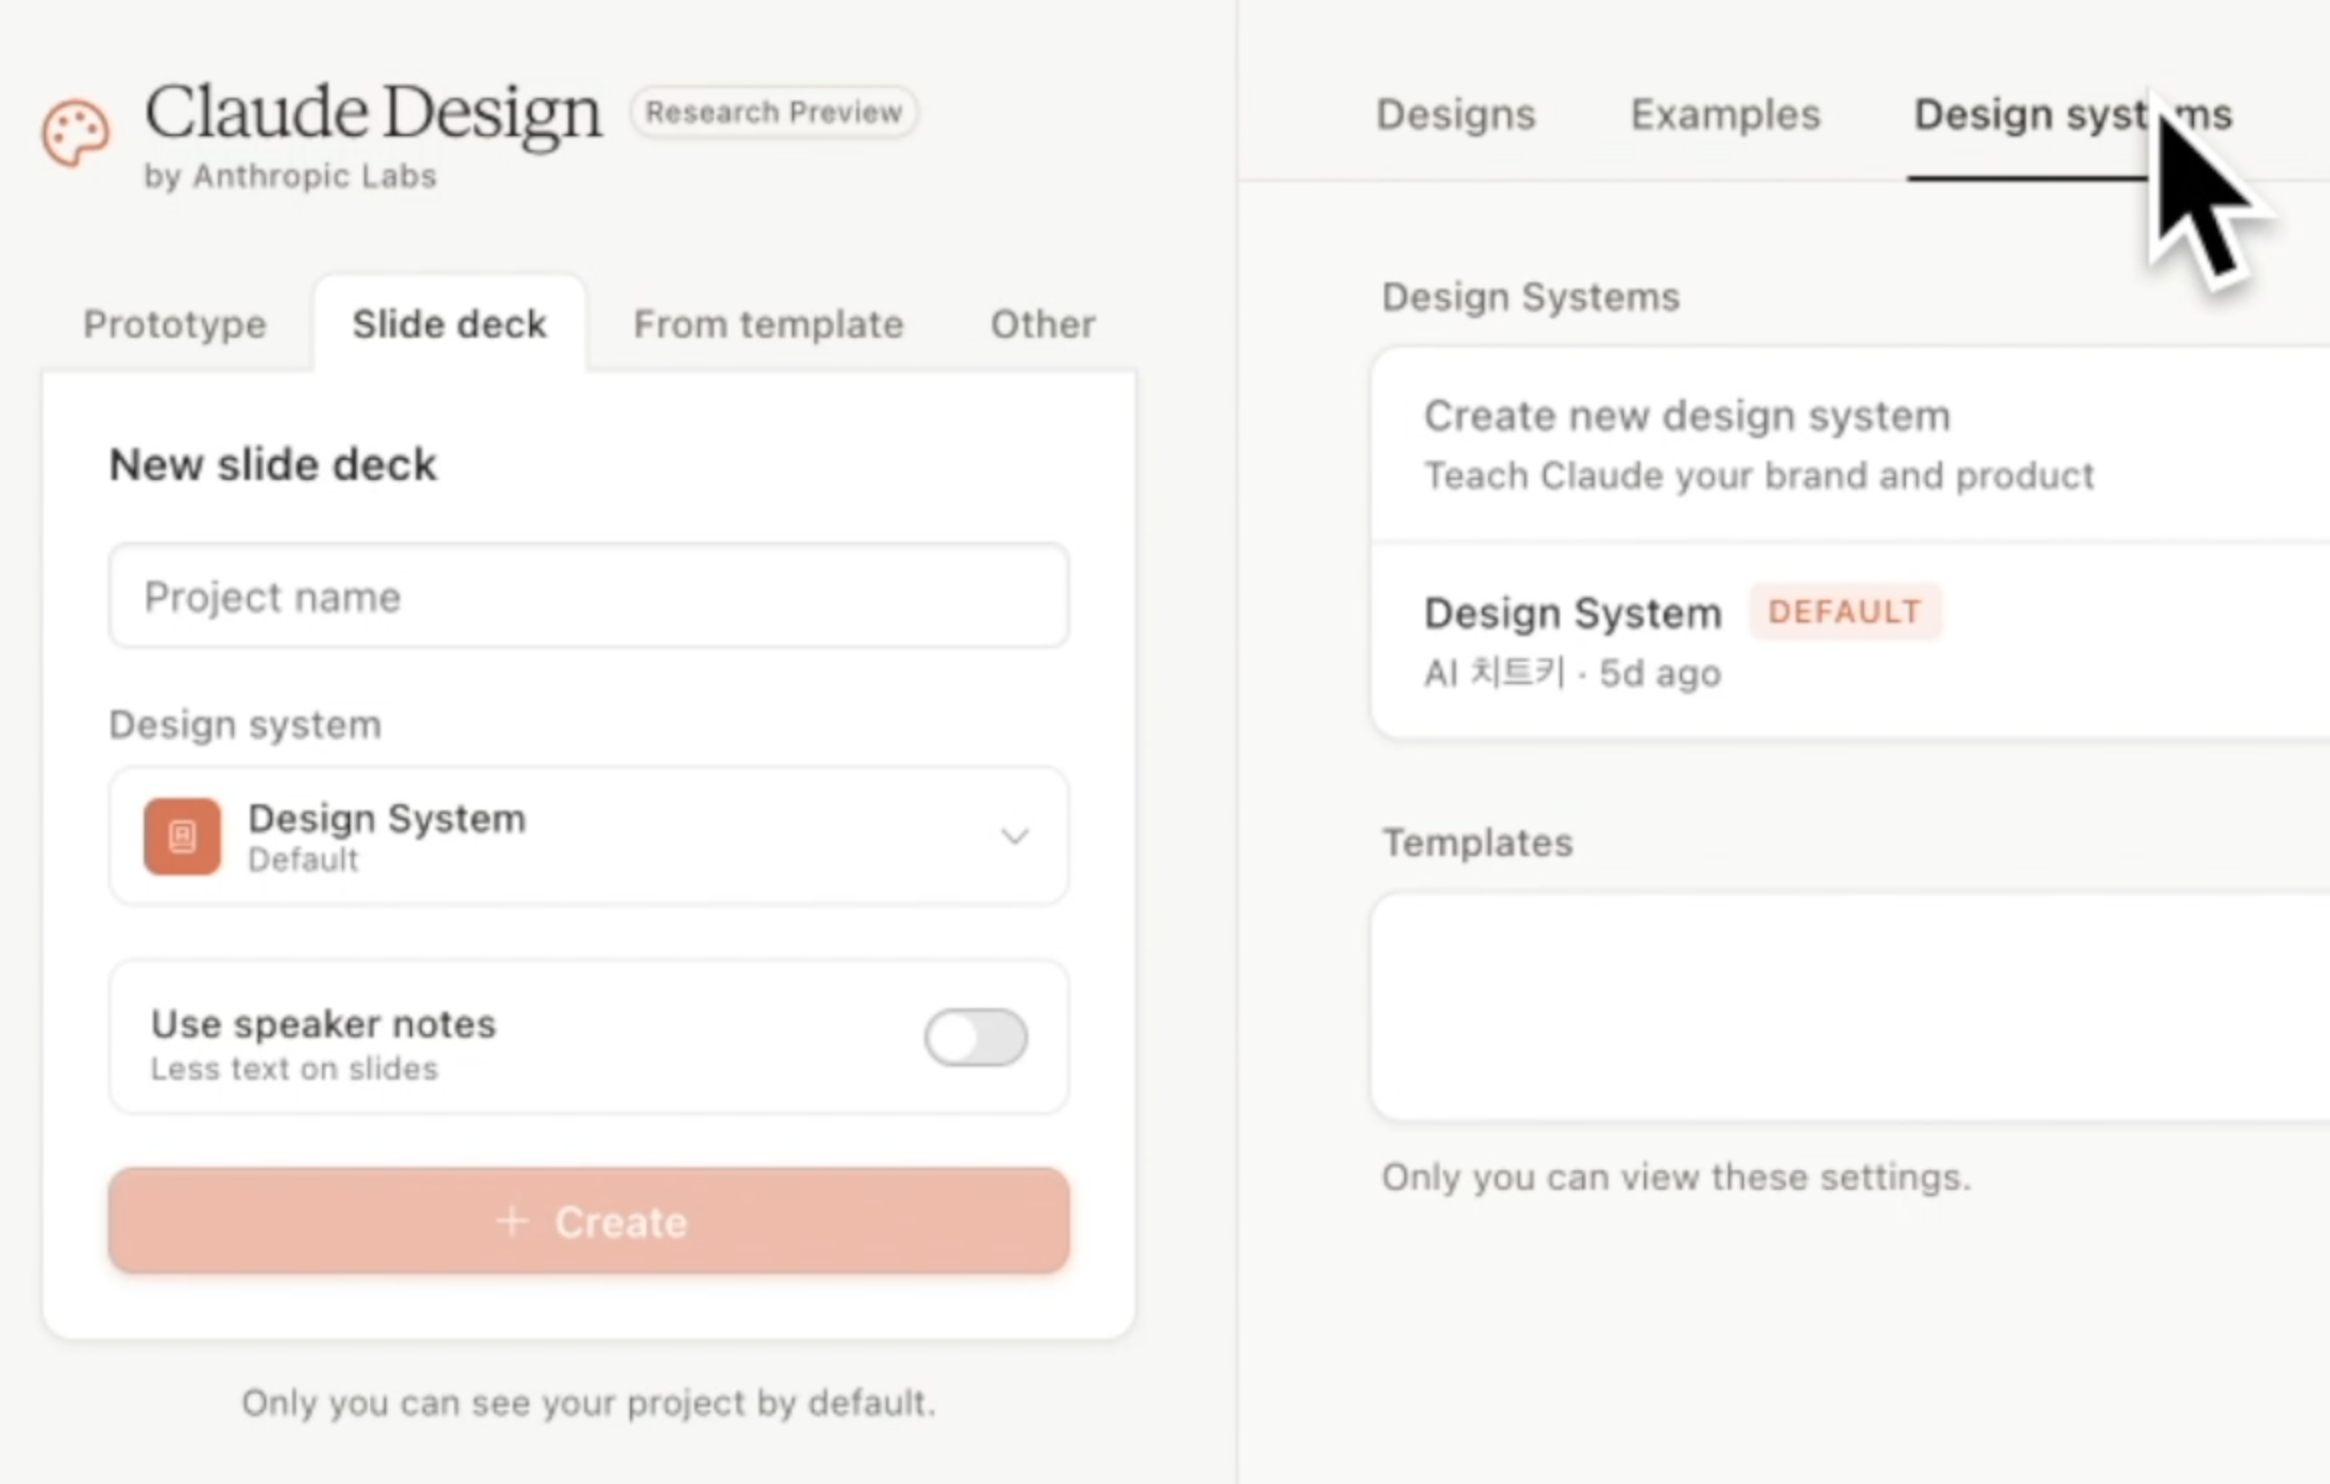
Task: Open the Designs tab
Action: pyautogui.click(x=1455, y=115)
